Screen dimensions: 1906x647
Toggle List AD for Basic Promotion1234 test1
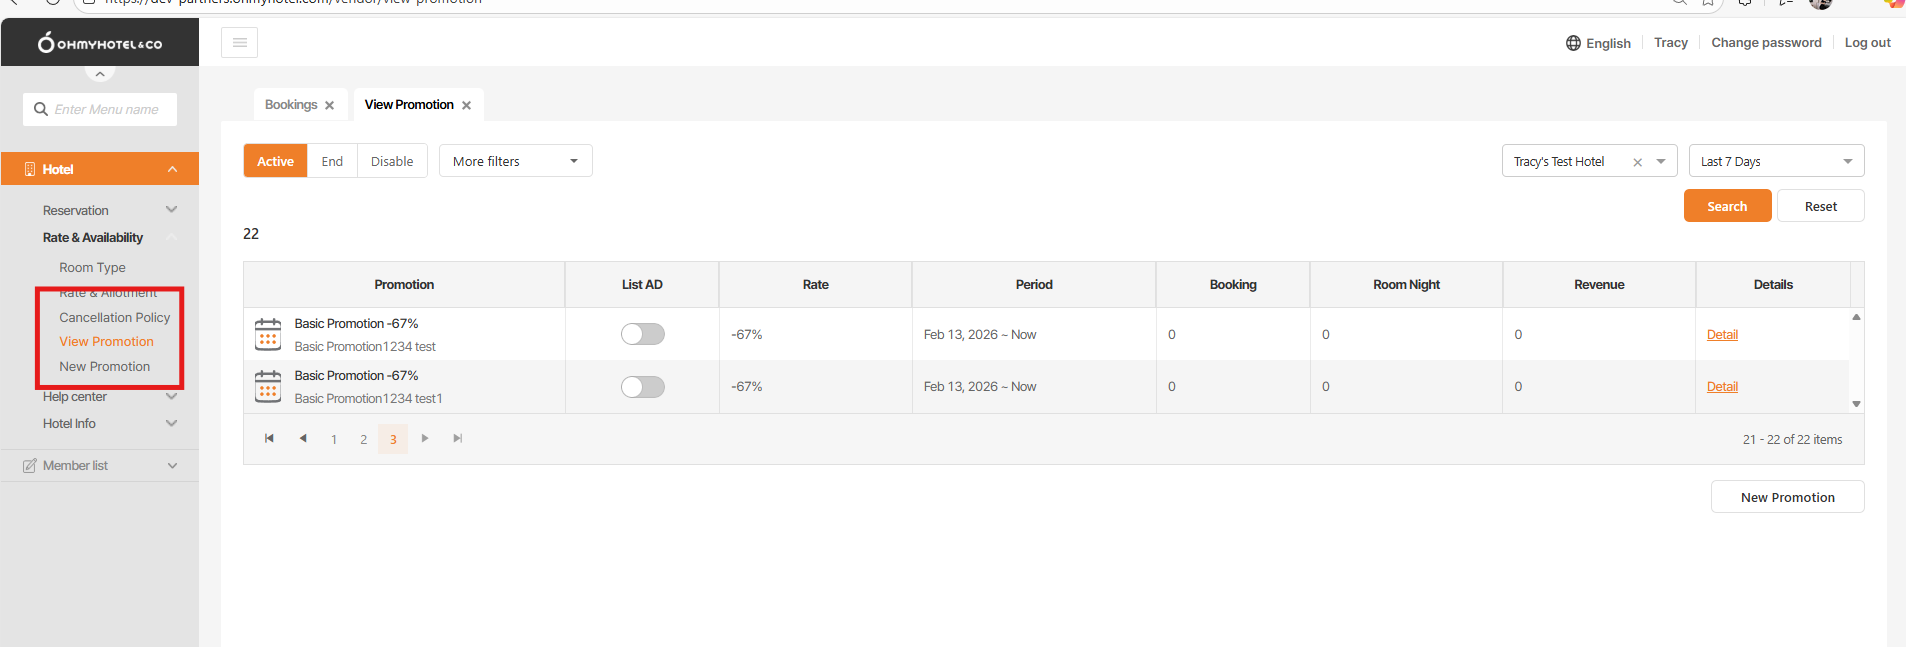pos(642,387)
